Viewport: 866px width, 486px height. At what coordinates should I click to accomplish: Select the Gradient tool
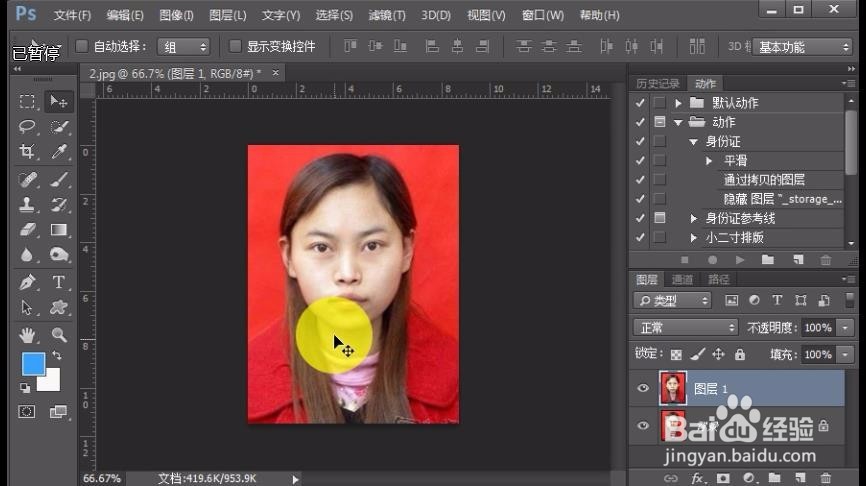tap(59, 229)
